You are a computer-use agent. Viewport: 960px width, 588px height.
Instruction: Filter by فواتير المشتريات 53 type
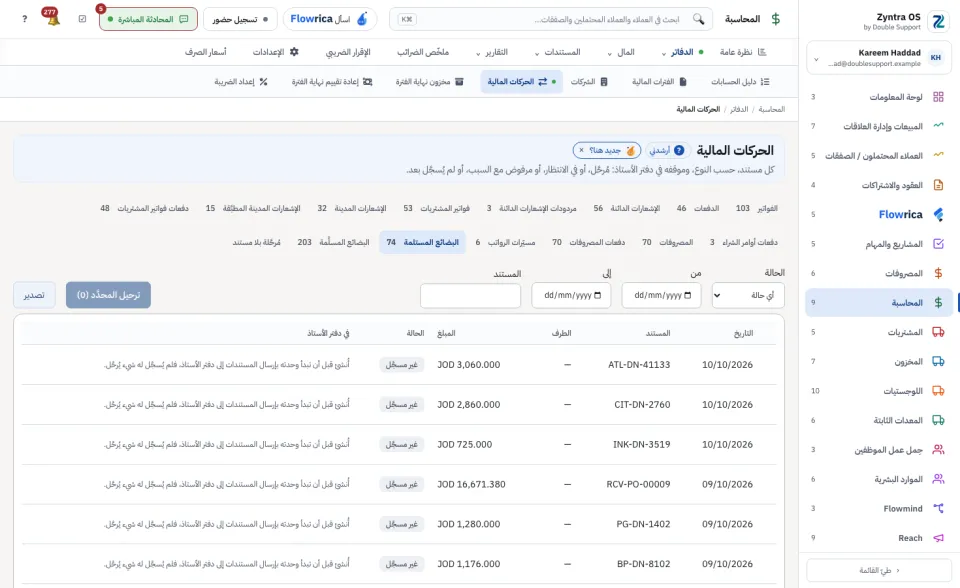(x=437, y=208)
